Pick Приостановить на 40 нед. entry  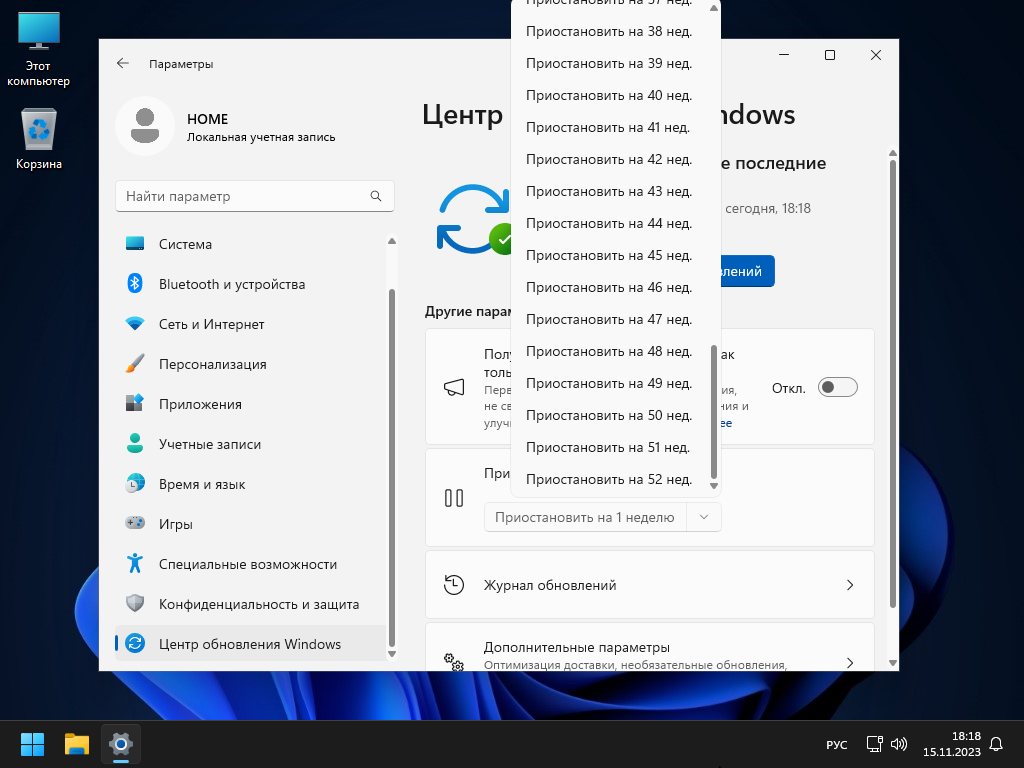coord(608,95)
